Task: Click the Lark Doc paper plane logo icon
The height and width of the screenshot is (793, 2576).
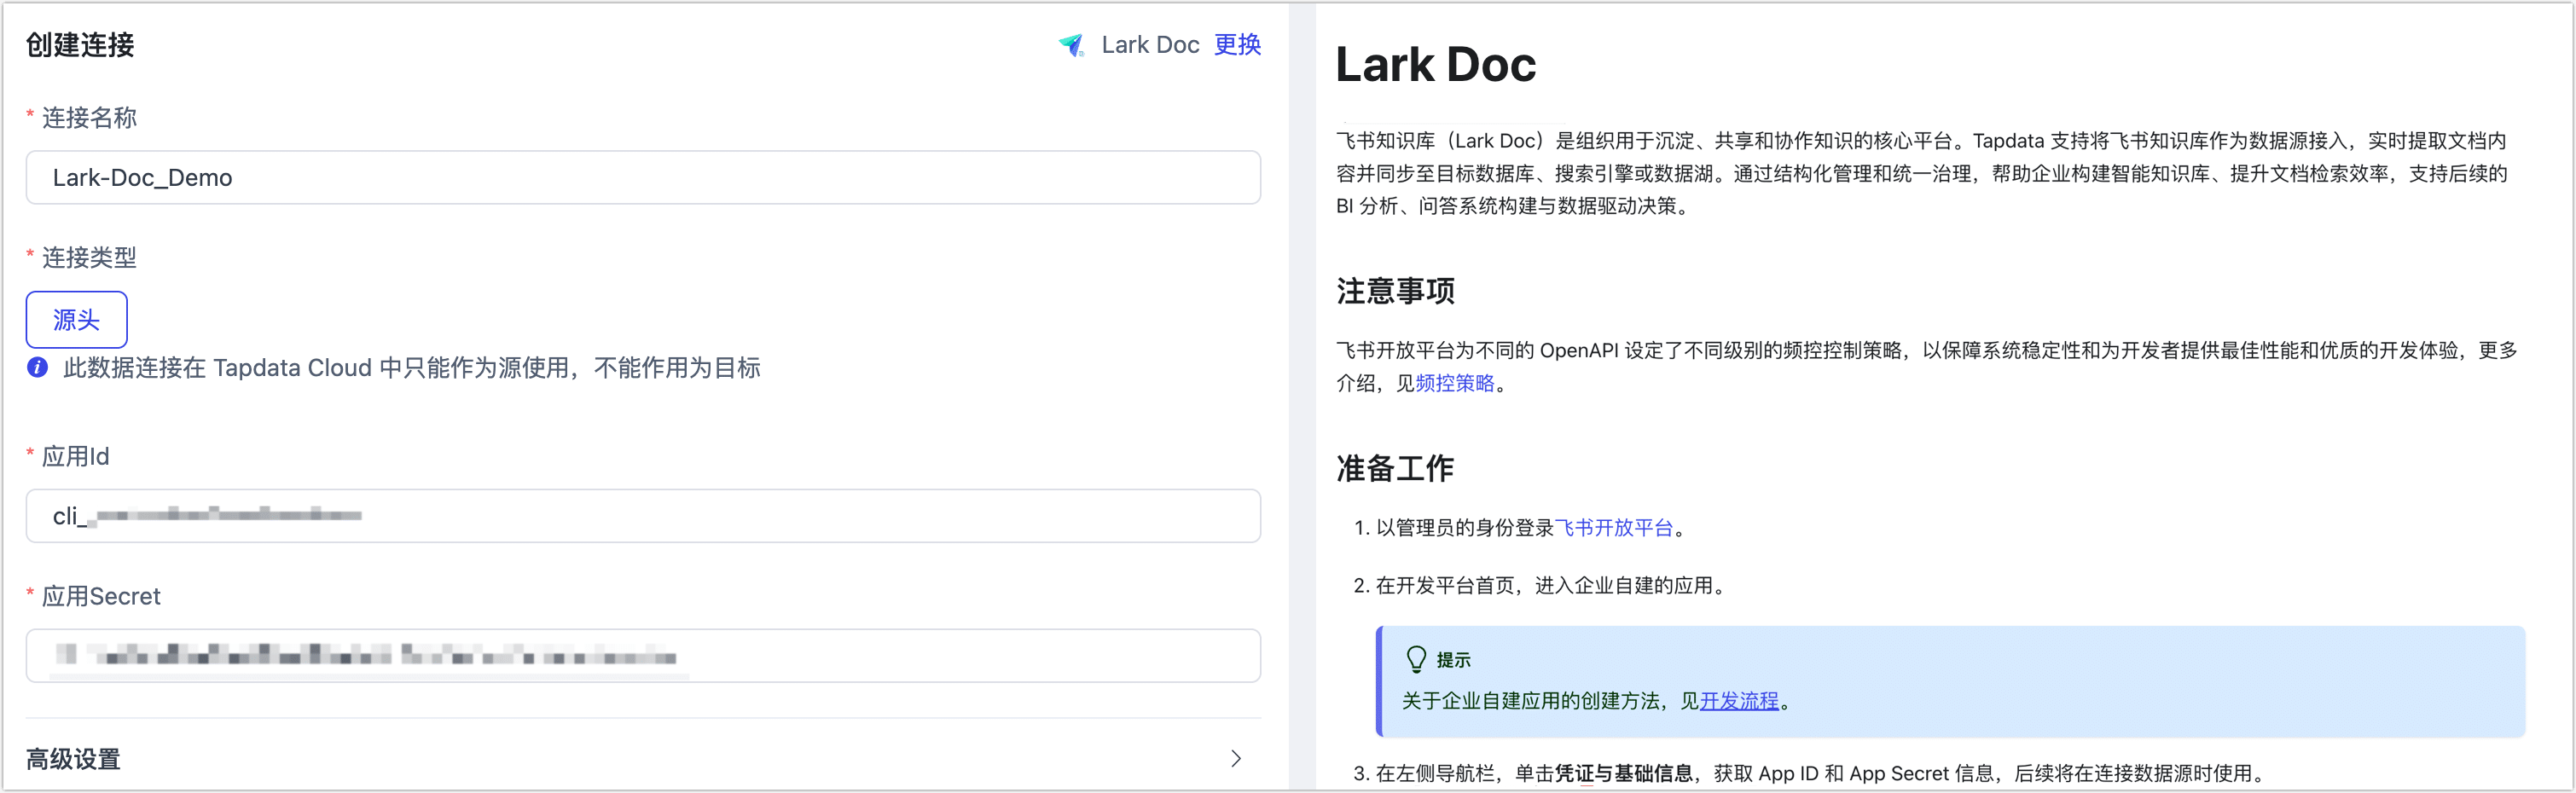Action: point(1073,44)
